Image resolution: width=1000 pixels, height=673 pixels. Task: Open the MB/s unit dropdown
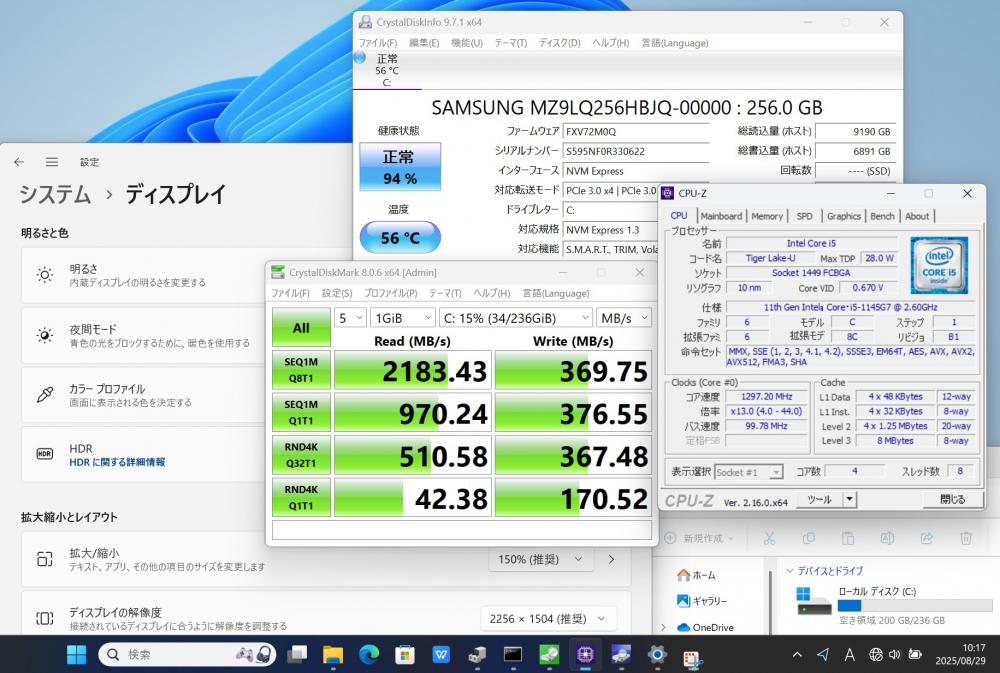tap(623, 318)
